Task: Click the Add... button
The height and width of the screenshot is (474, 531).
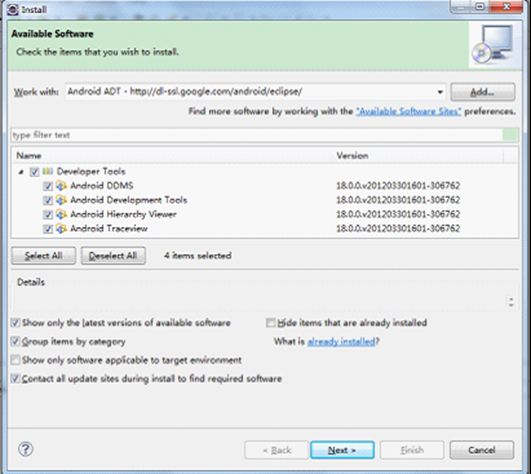Action: click(483, 92)
